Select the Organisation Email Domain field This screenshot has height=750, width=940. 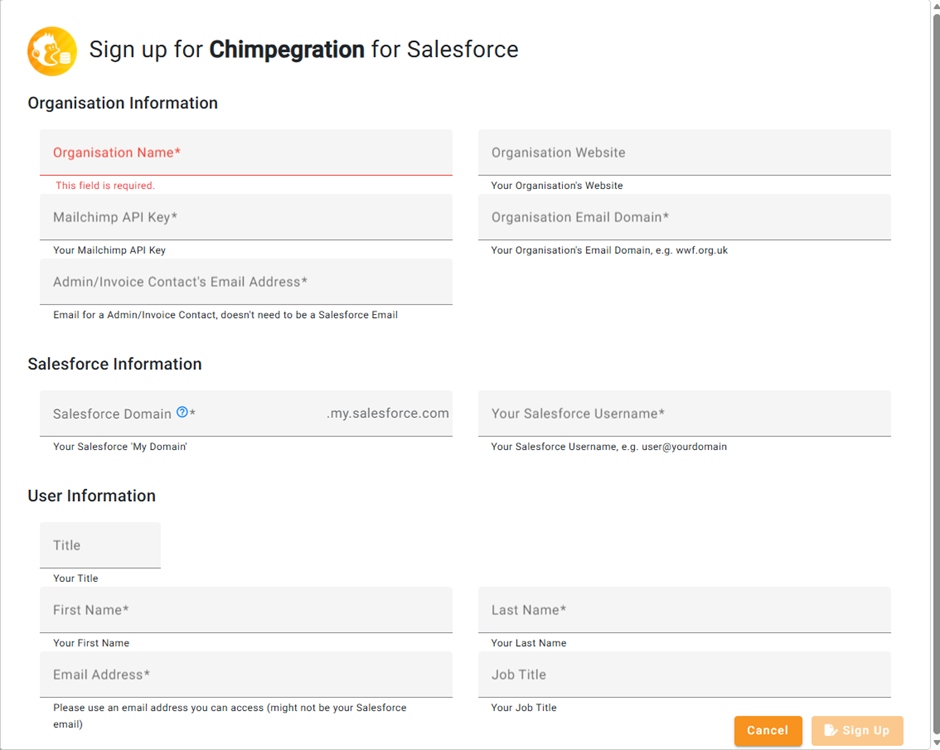(684, 217)
